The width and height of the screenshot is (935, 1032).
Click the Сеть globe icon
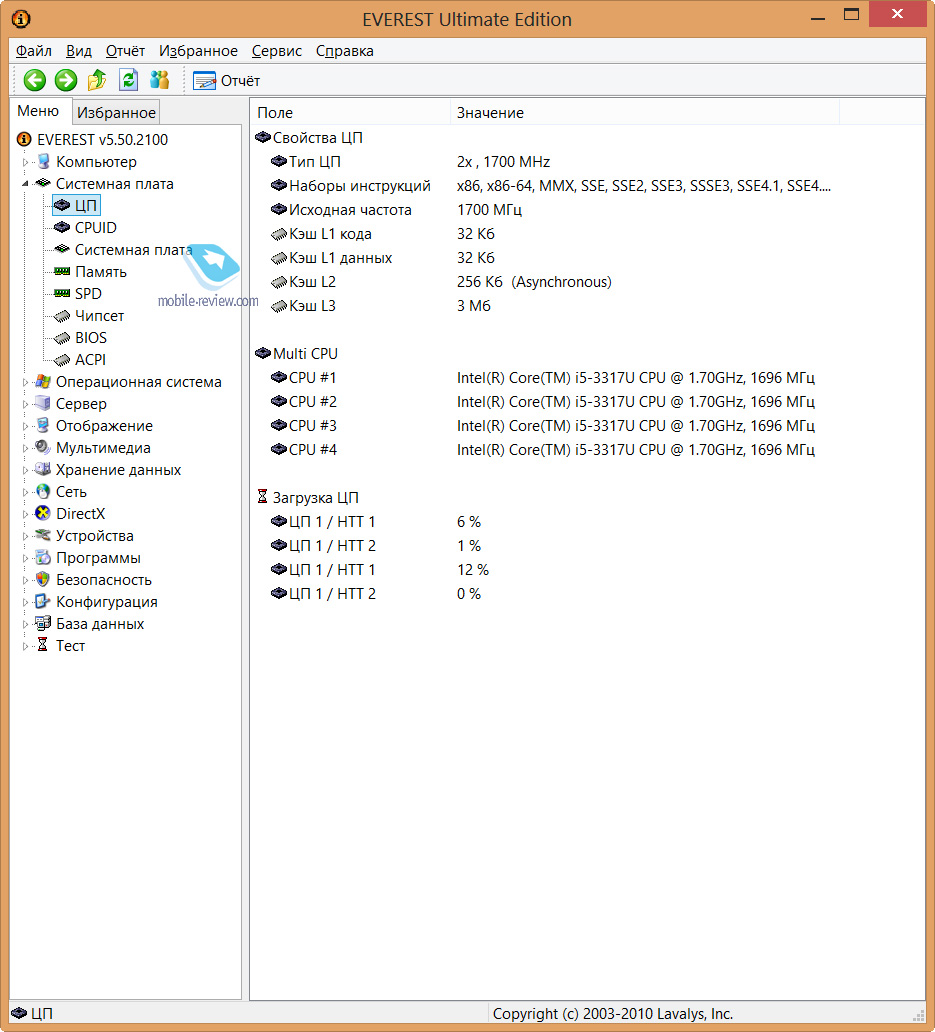43,492
